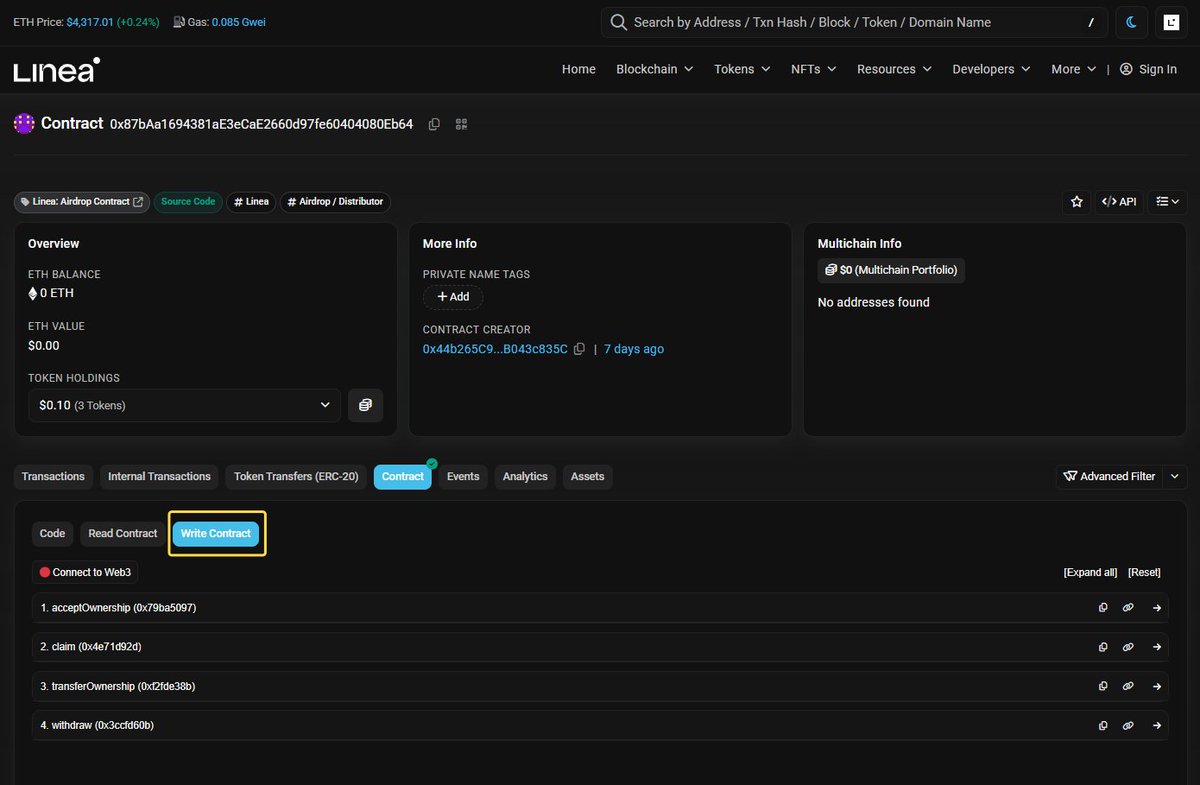The height and width of the screenshot is (785, 1200).
Task: Copy acceptOwnership method name icon
Action: pyautogui.click(x=1103, y=608)
